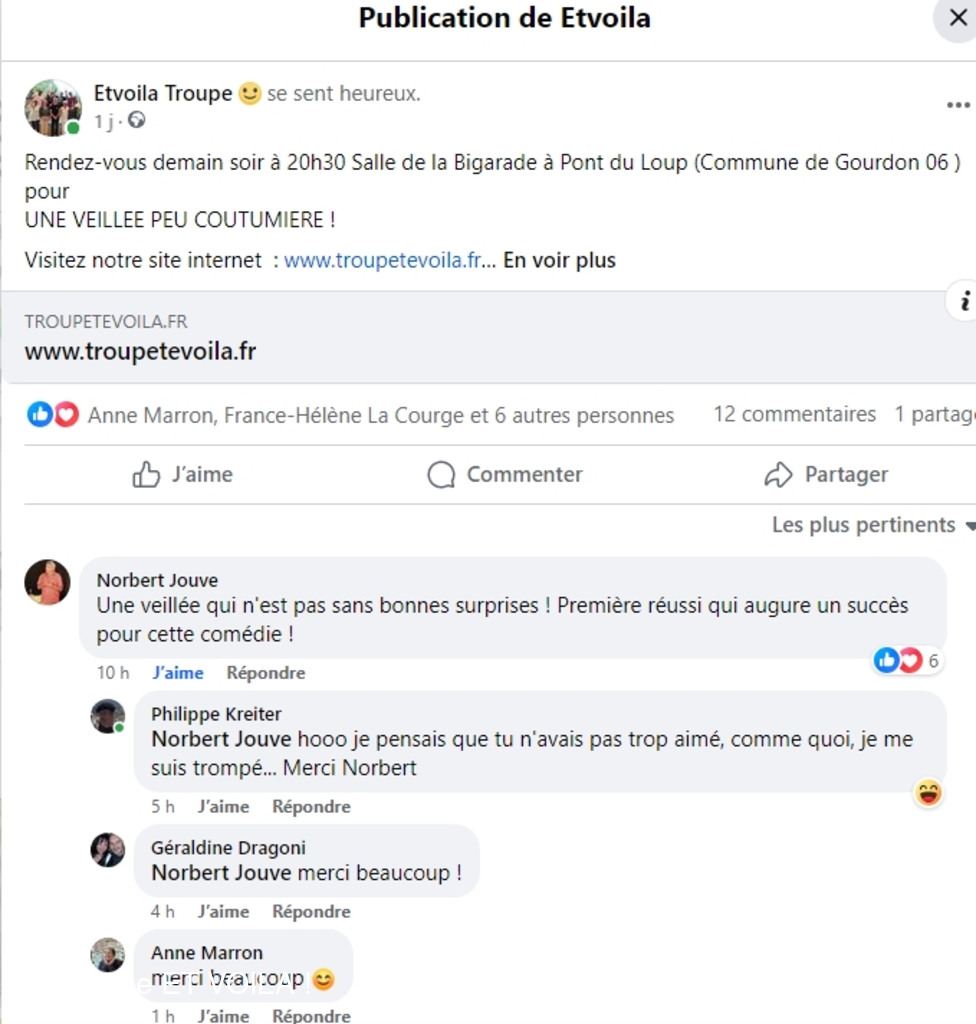Click Répondre under Norbert Jouve's comment
The width and height of the screenshot is (976, 1024).
tap(266, 673)
